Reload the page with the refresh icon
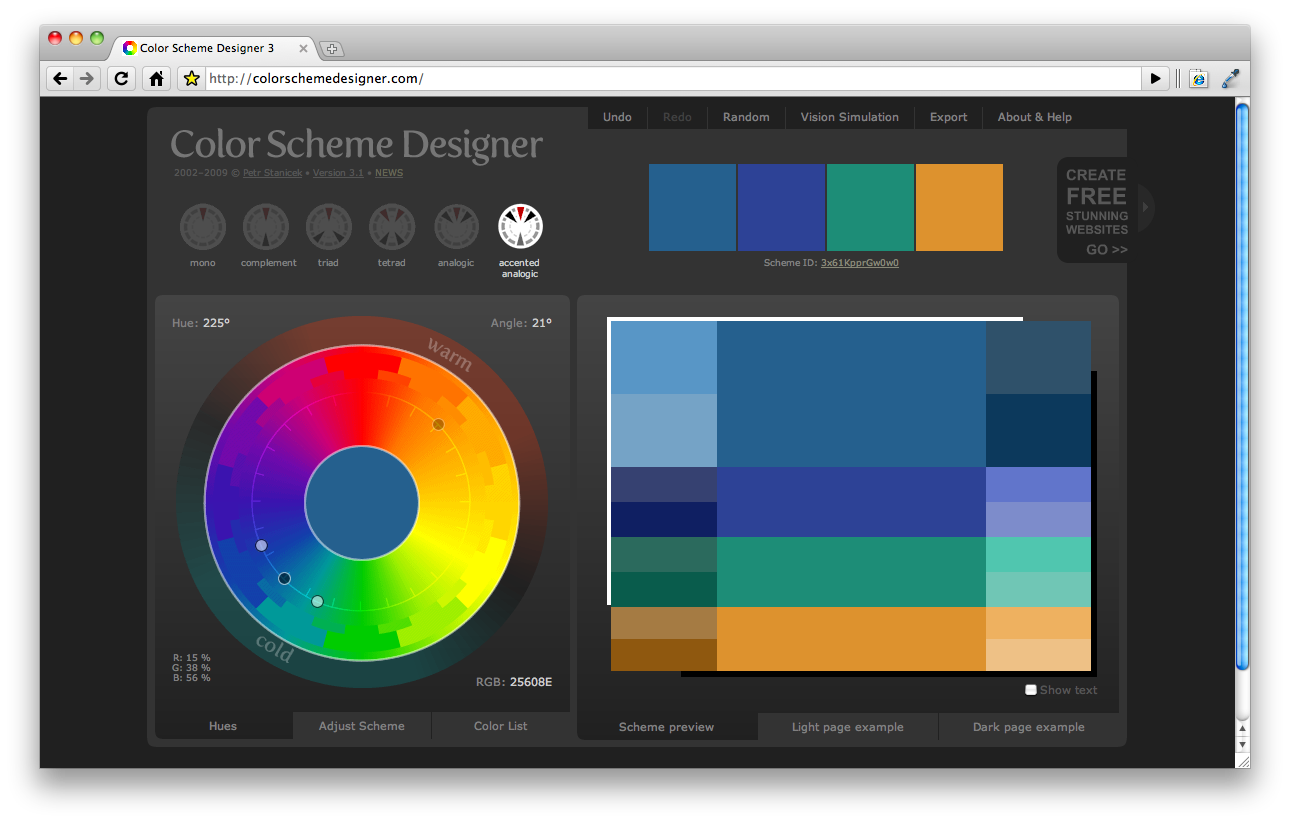1290x823 pixels. pos(122,78)
